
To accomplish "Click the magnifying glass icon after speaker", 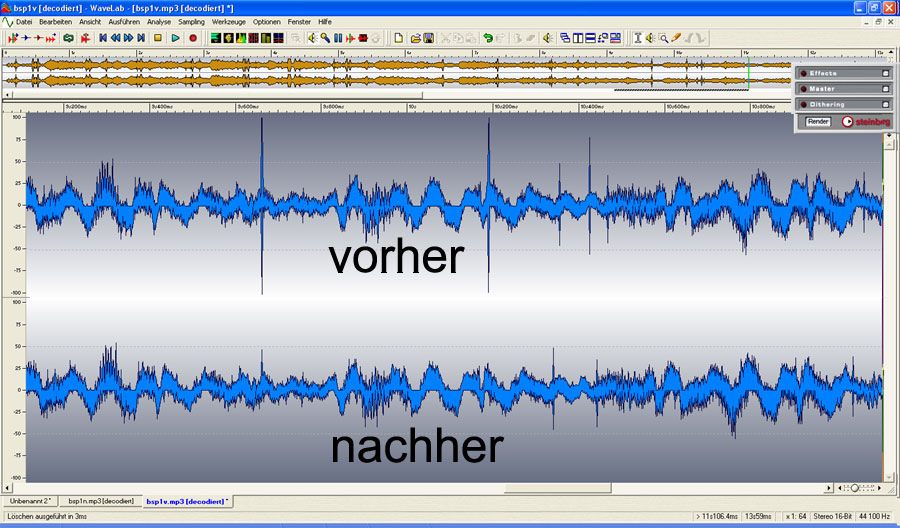I will [325, 38].
